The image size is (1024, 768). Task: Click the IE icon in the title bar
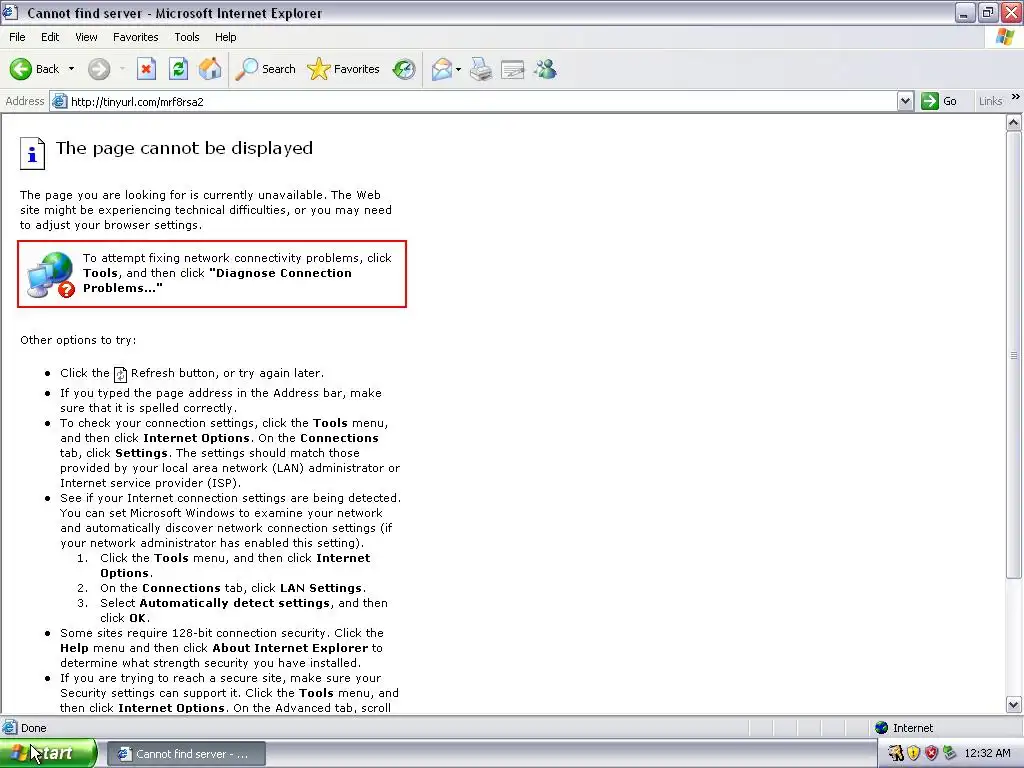pyautogui.click(x=10, y=12)
